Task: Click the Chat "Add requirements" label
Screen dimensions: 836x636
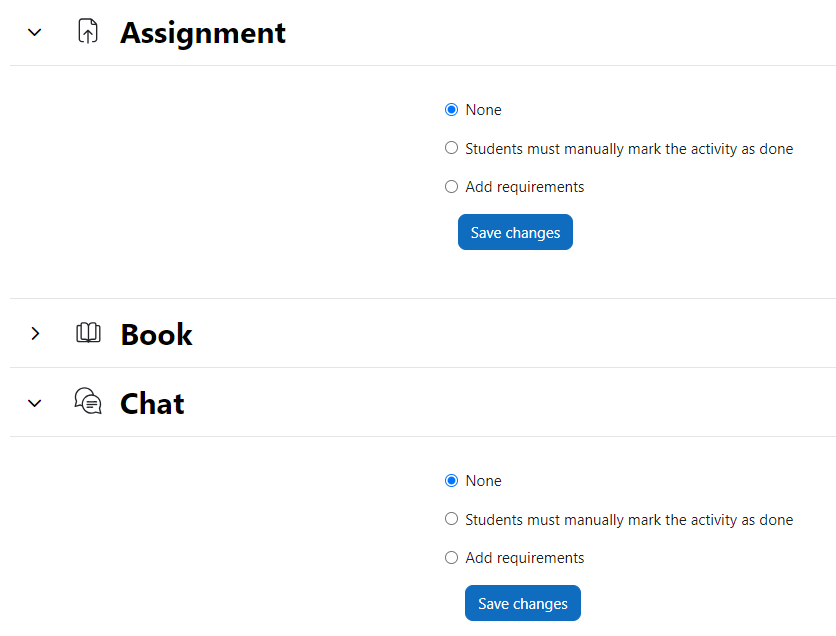Action: pos(525,558)
